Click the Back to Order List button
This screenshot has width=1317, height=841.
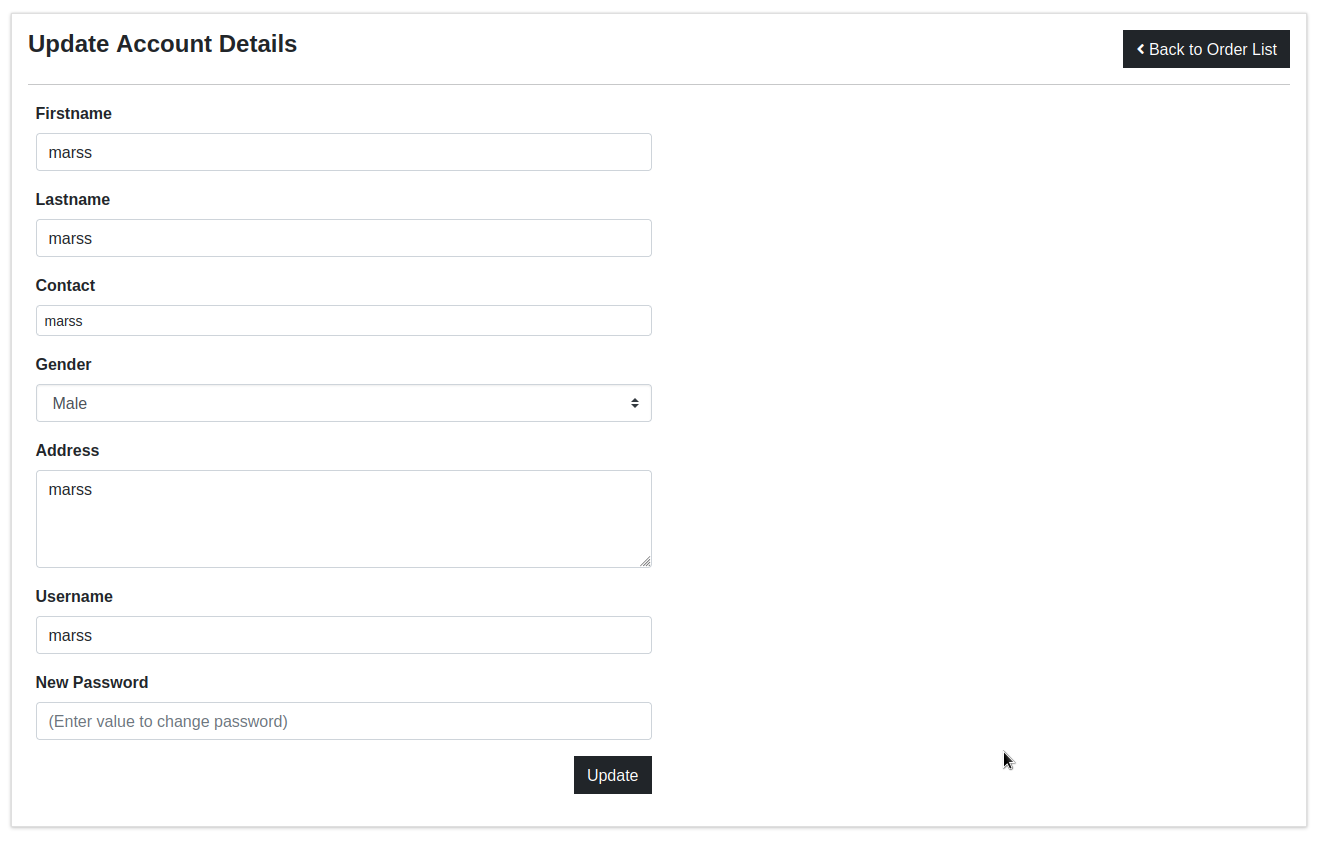tap(1206, 49)
